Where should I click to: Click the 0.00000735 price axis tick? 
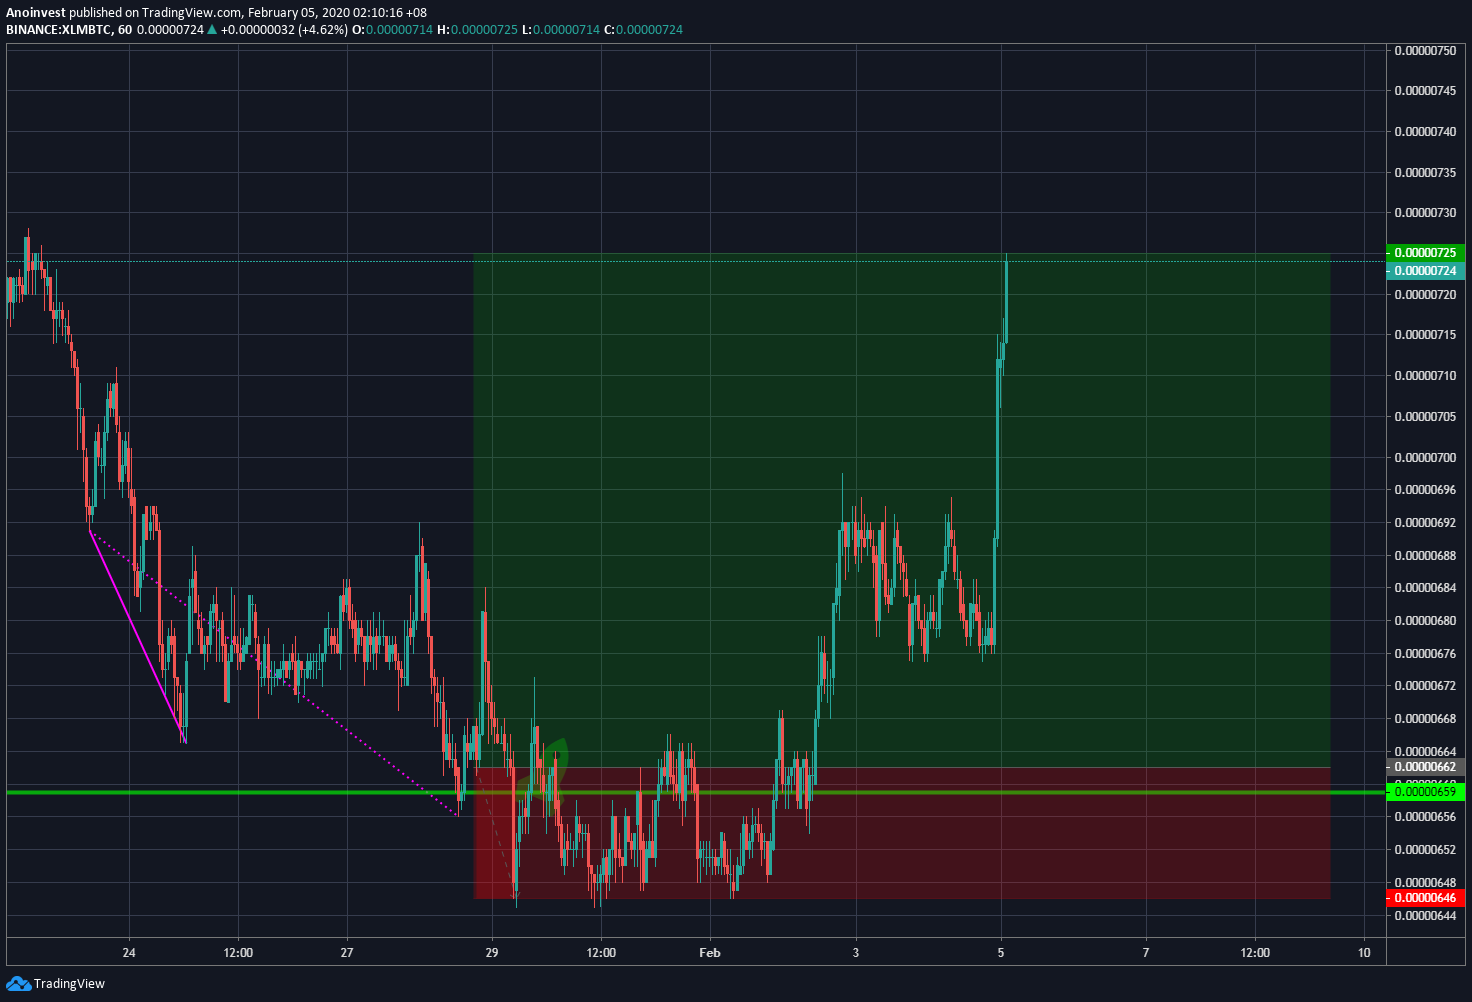[x=1425, y=172]
